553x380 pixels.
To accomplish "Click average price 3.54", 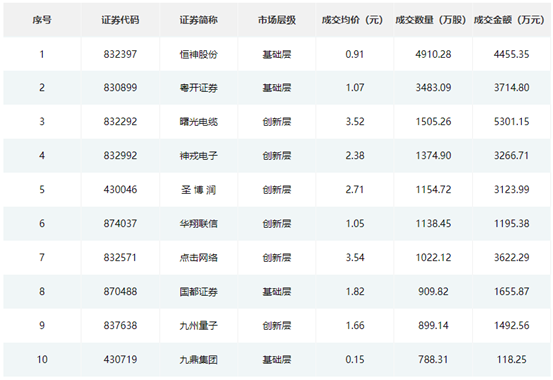I will [355, 258].
